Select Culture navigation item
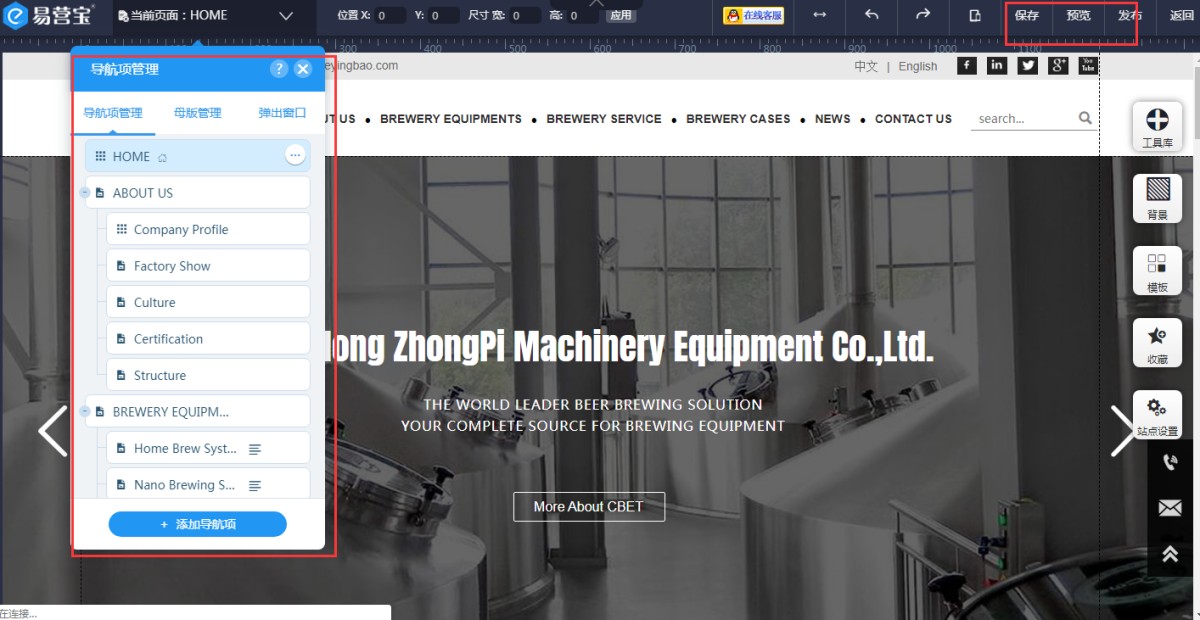1200x620 pixels. click(208, 302)
